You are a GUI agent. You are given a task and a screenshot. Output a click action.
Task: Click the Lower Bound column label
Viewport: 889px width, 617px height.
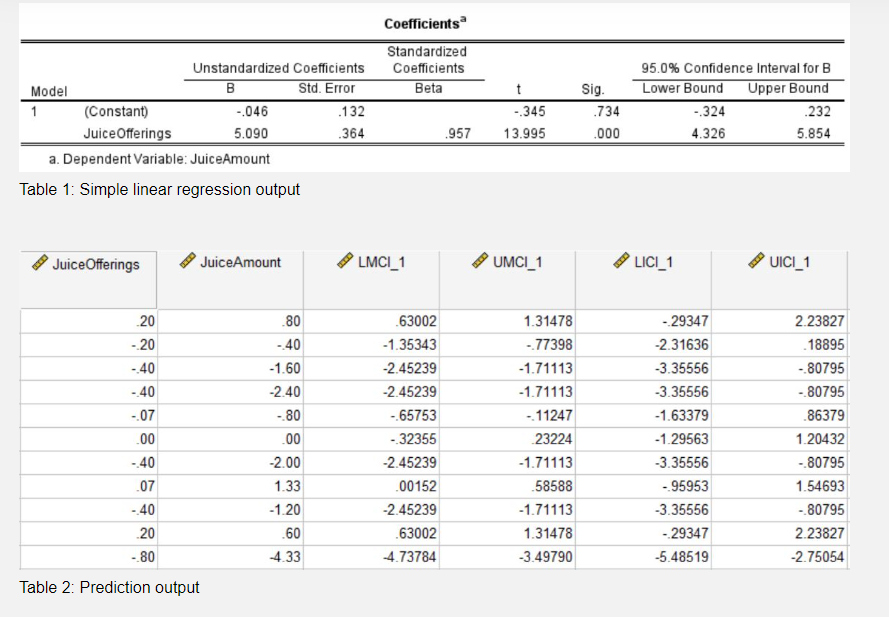click(x=683, y=88)
